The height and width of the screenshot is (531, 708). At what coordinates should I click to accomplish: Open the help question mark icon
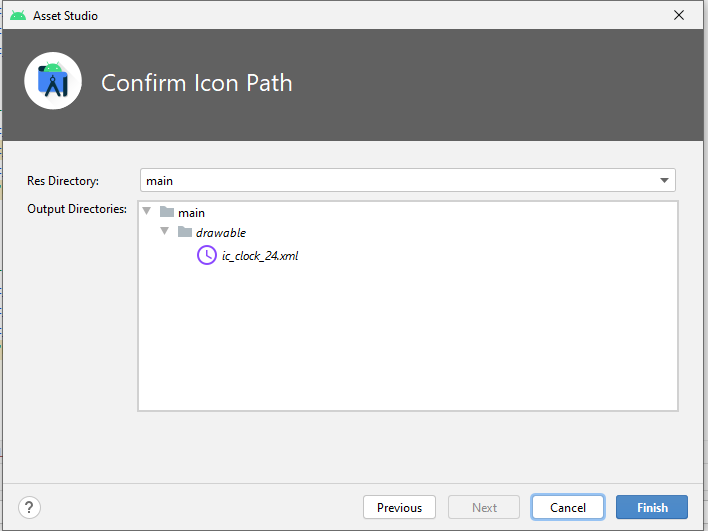click(29, 507)
